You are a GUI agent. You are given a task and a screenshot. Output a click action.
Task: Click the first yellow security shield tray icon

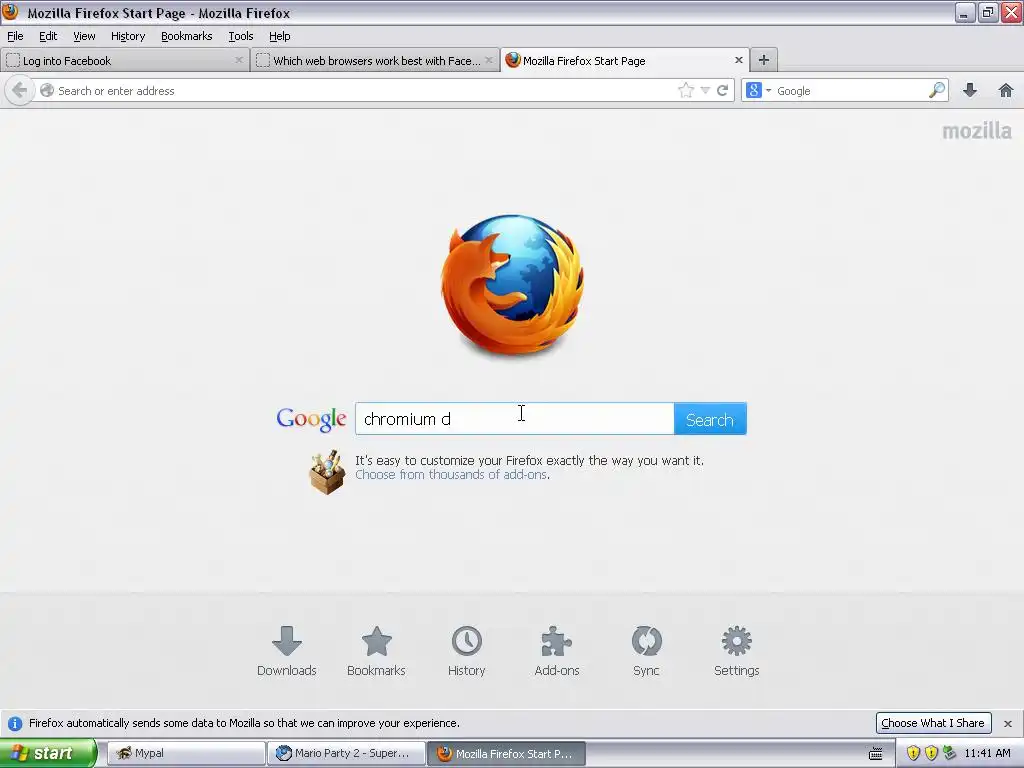[913, 753]
